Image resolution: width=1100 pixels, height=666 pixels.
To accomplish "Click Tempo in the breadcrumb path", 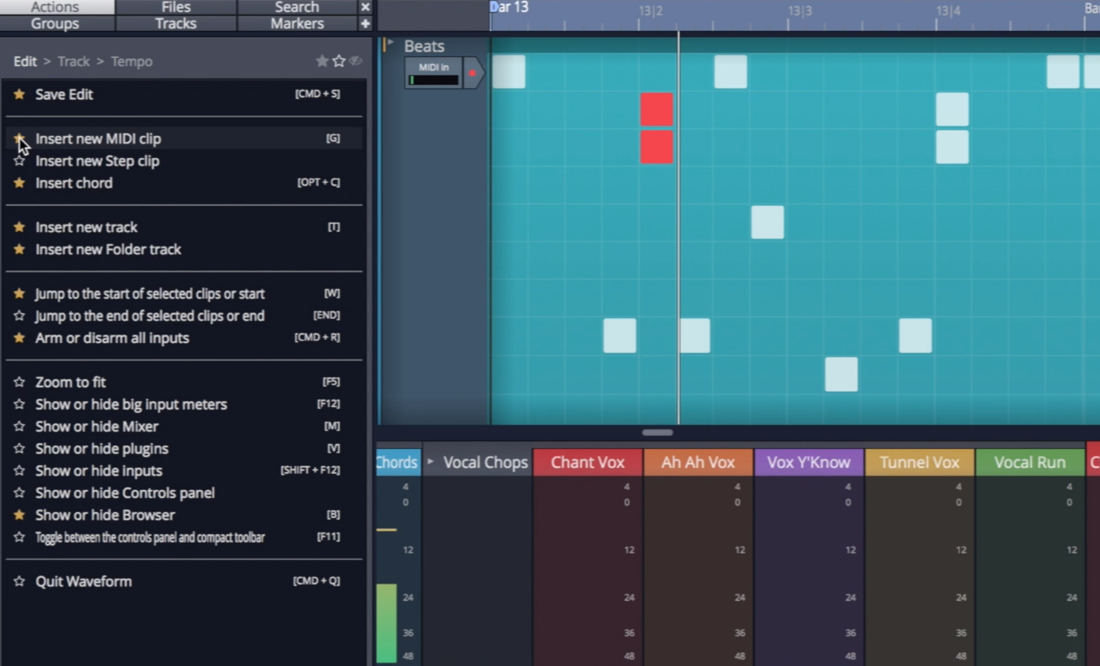I will (131, 61).
